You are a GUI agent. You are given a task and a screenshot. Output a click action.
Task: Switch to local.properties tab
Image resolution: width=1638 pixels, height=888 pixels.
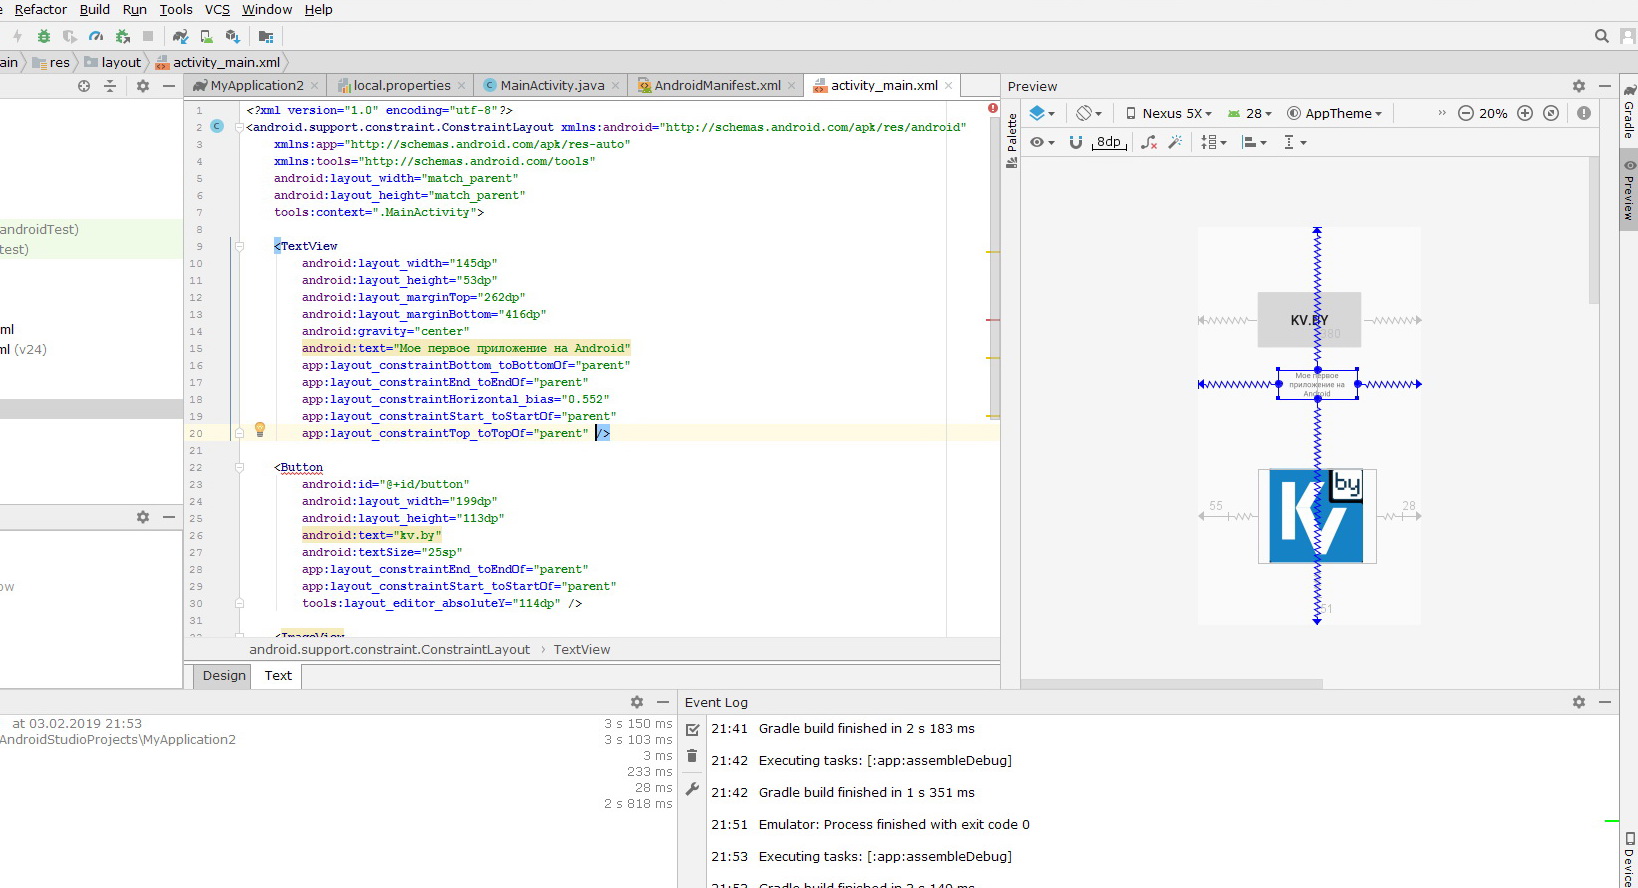pos(401,85)
